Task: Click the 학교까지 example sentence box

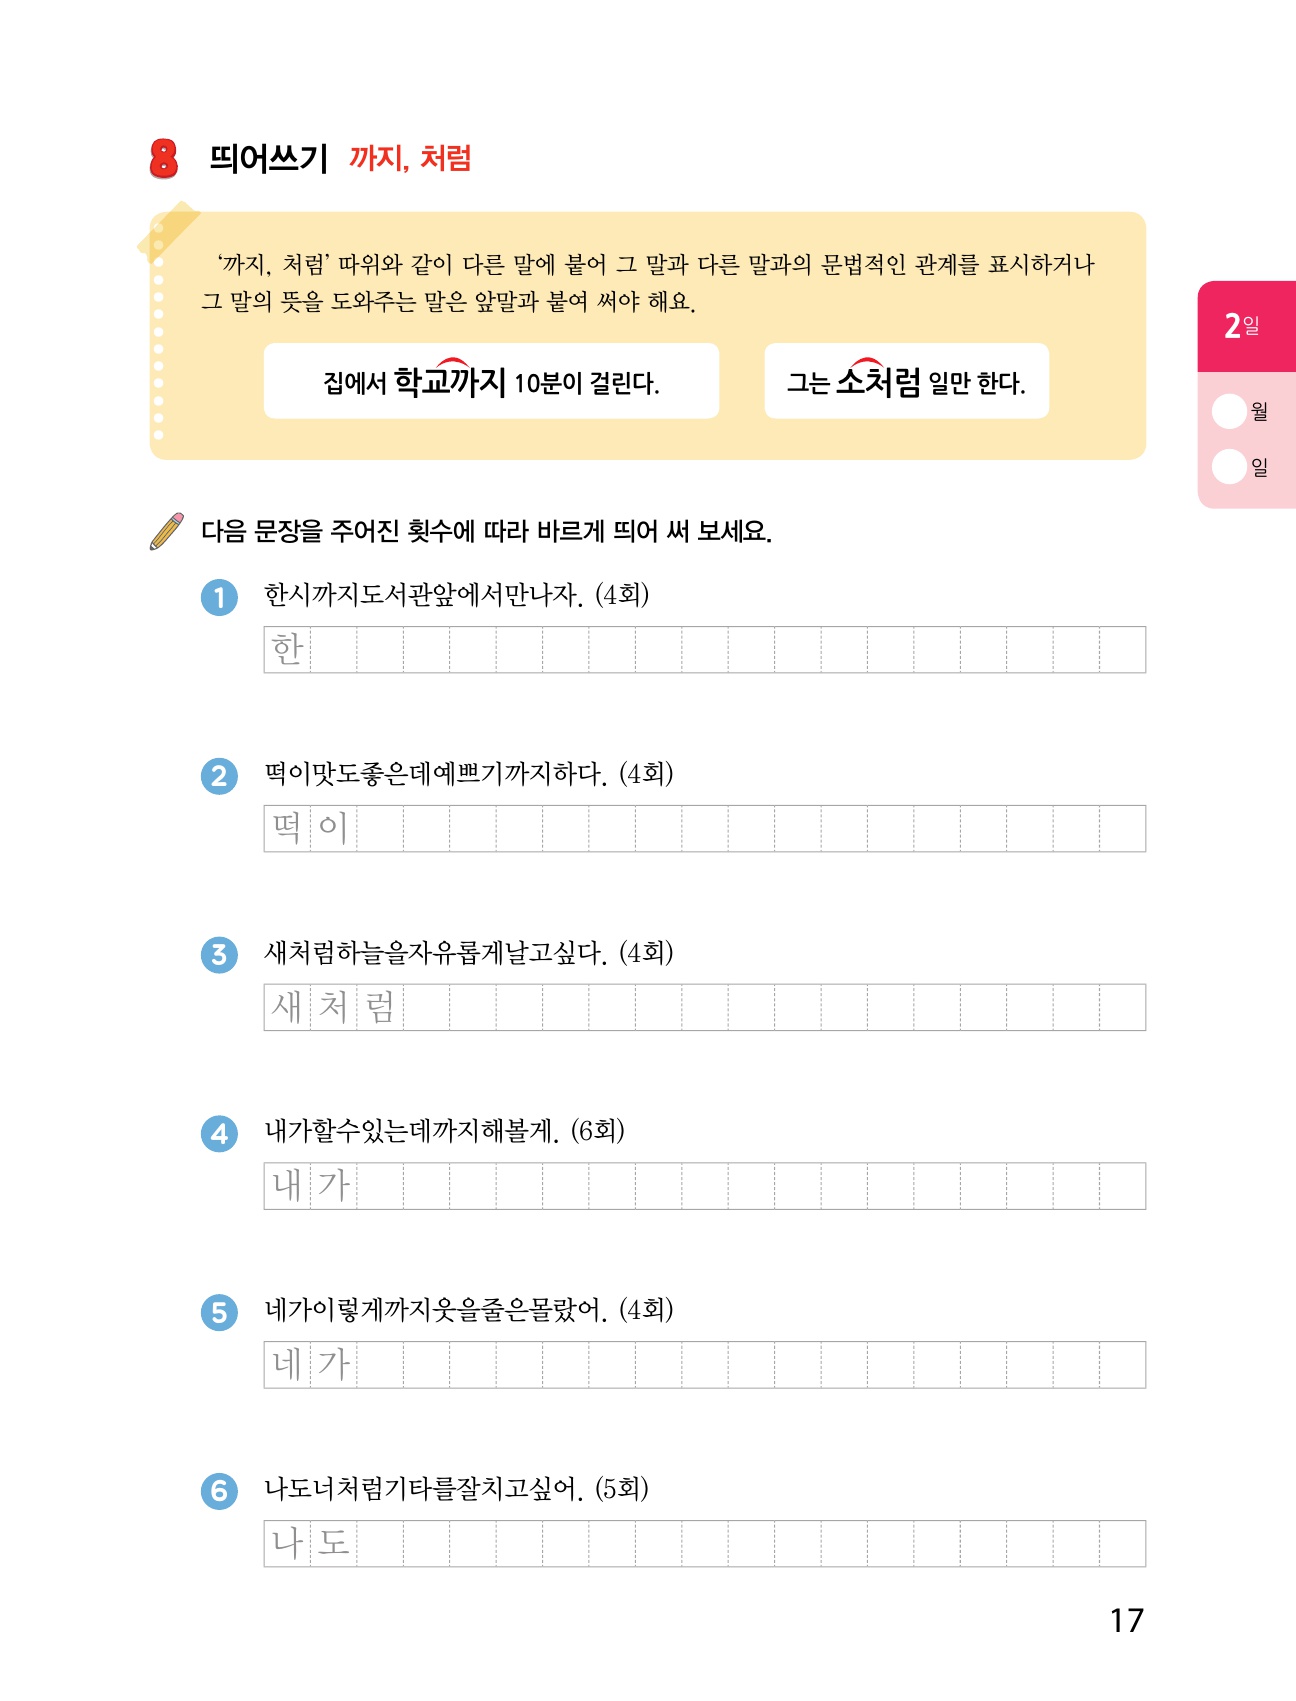Action: (491, 381)
